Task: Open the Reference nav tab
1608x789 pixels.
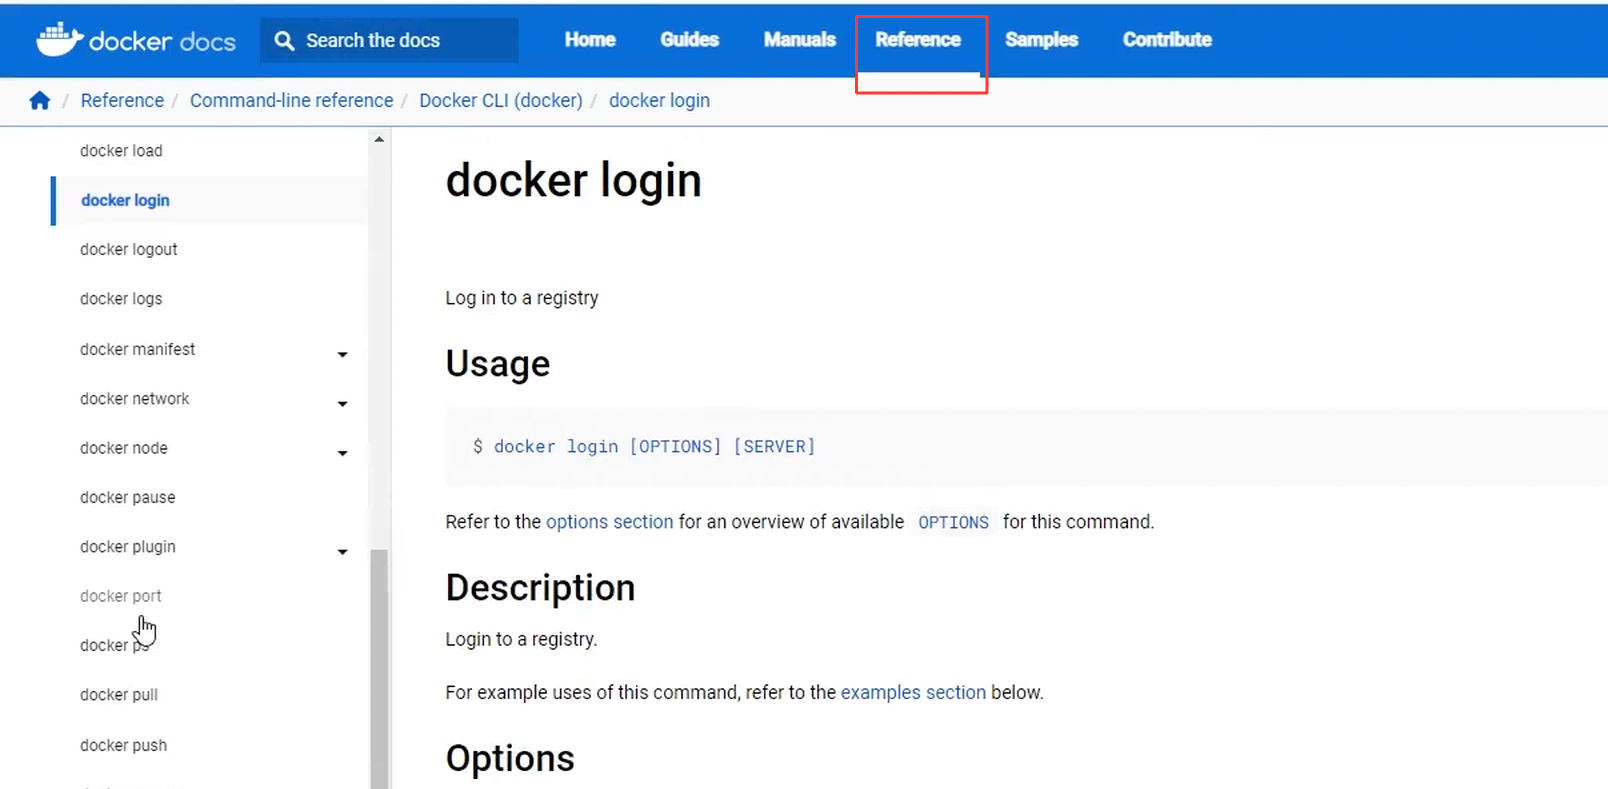Action: pos(918,39)
